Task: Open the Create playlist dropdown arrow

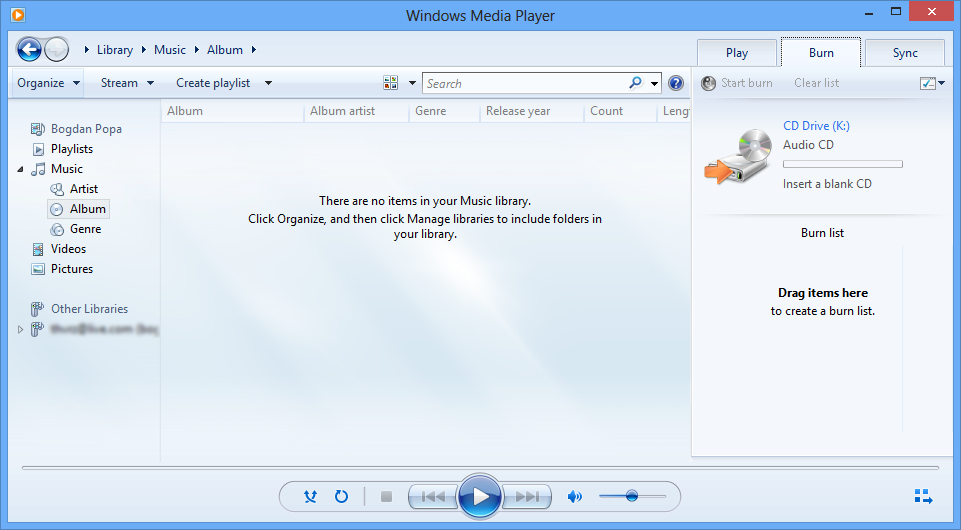Action: click(268, 83)
